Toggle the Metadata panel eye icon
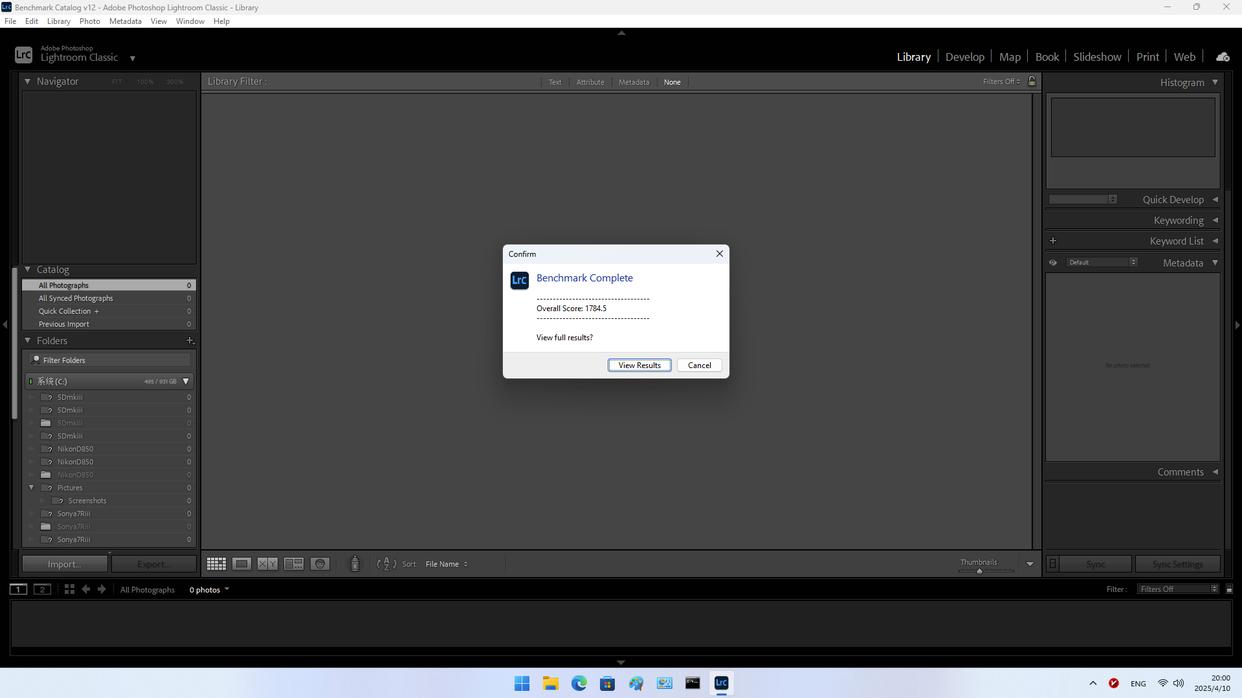The image size is (1242, 698). coord(1053,263)
